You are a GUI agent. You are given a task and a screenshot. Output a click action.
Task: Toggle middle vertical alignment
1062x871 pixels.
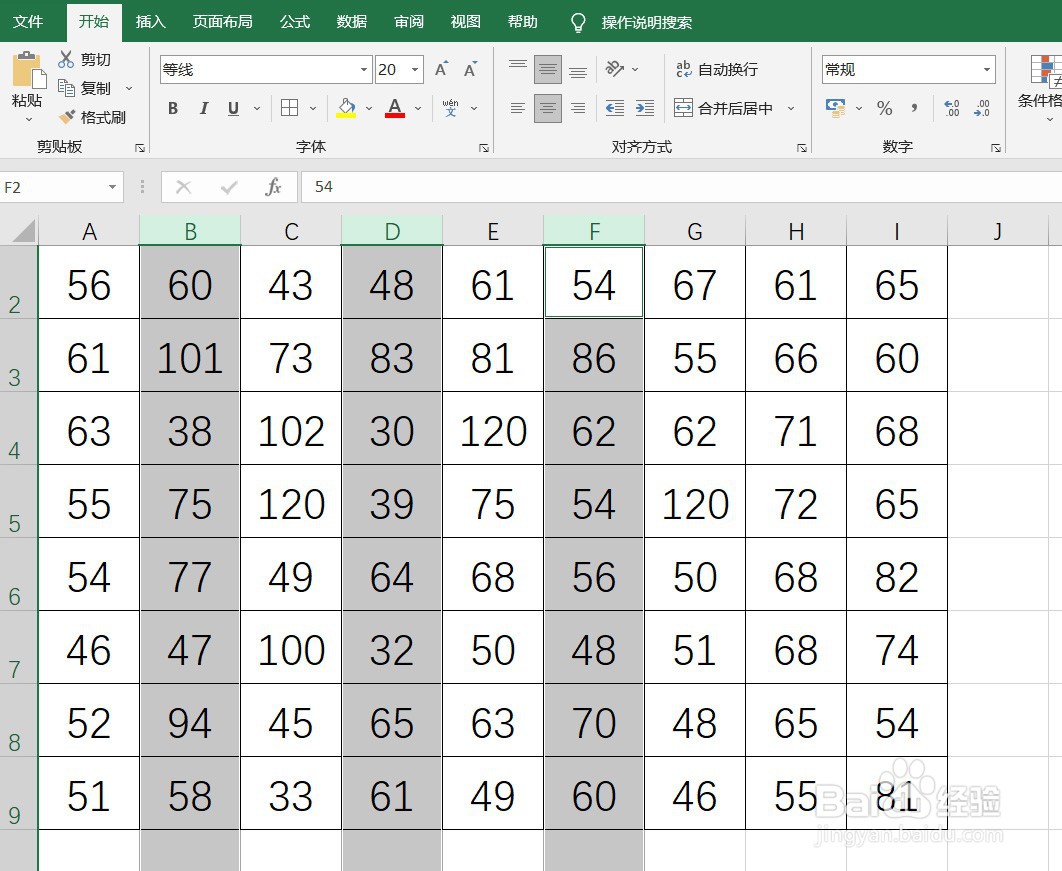547,70
